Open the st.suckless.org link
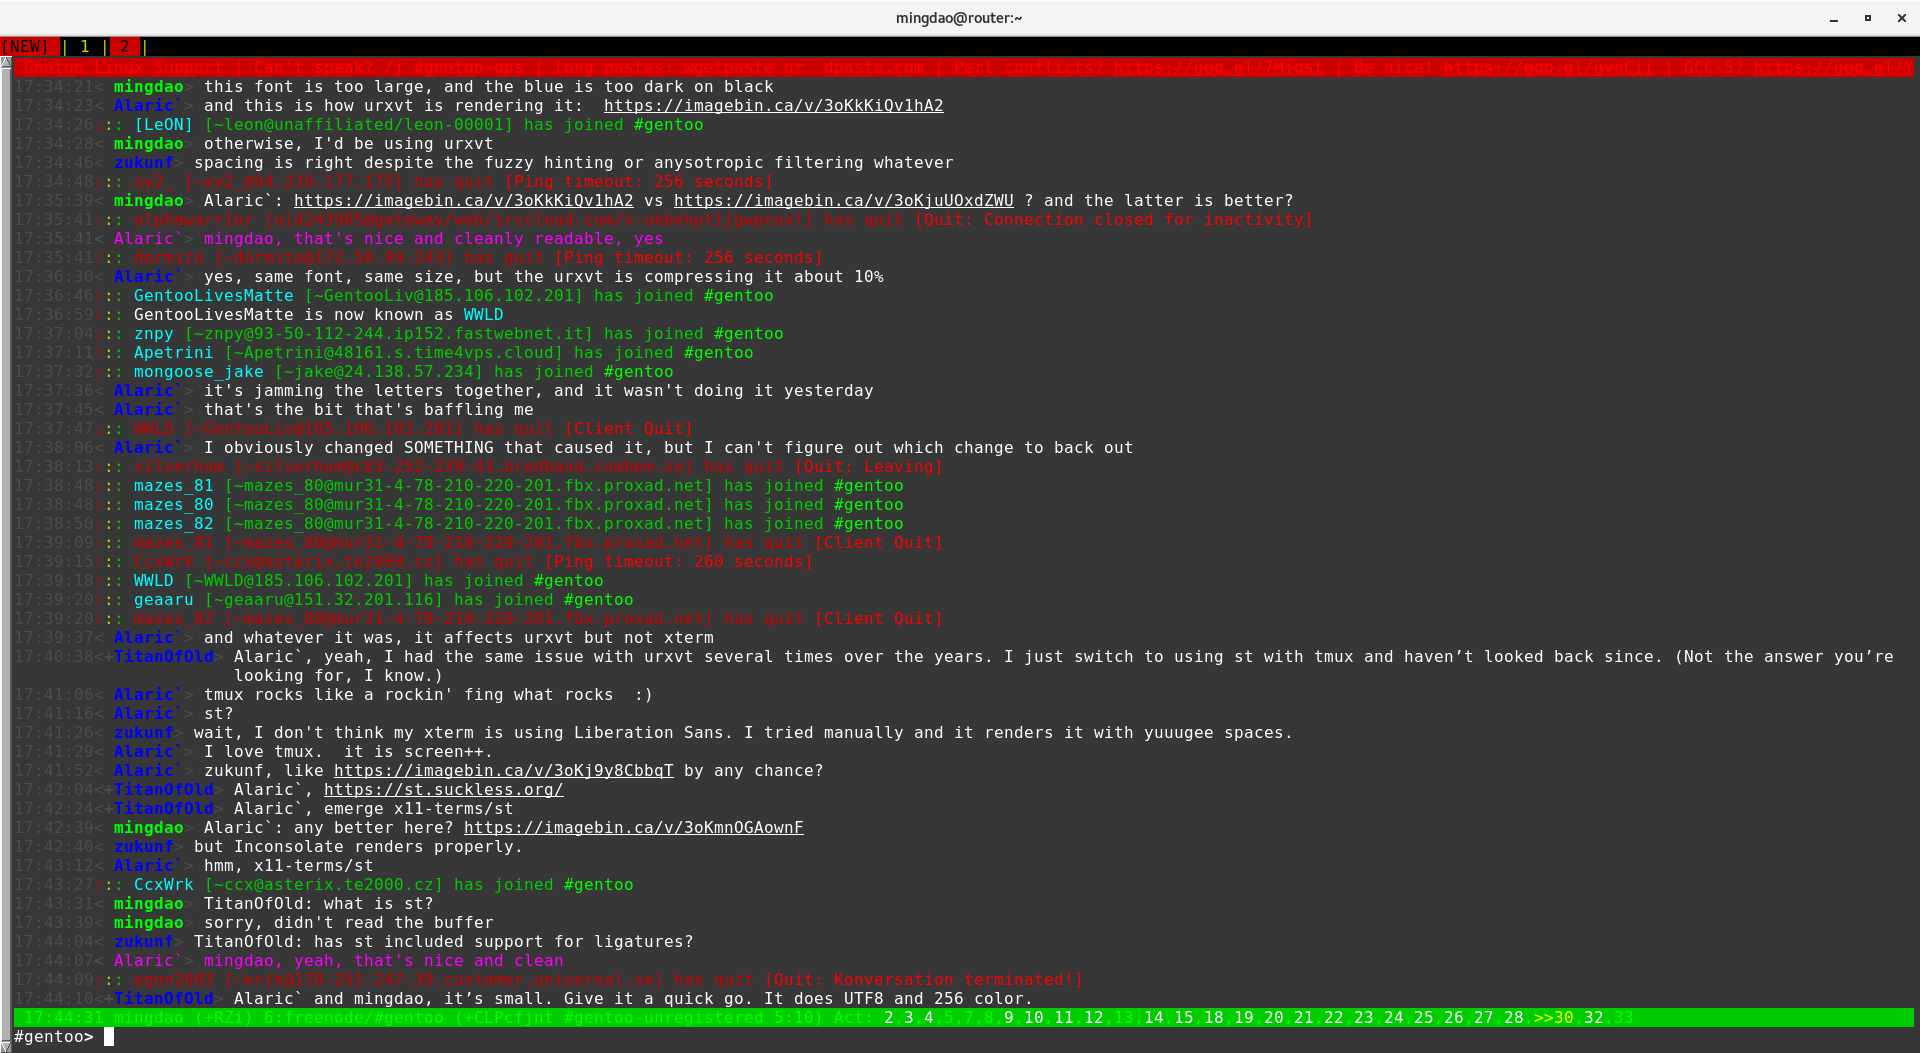The height and width of the screenshot is (1053, 1920). 443,790
